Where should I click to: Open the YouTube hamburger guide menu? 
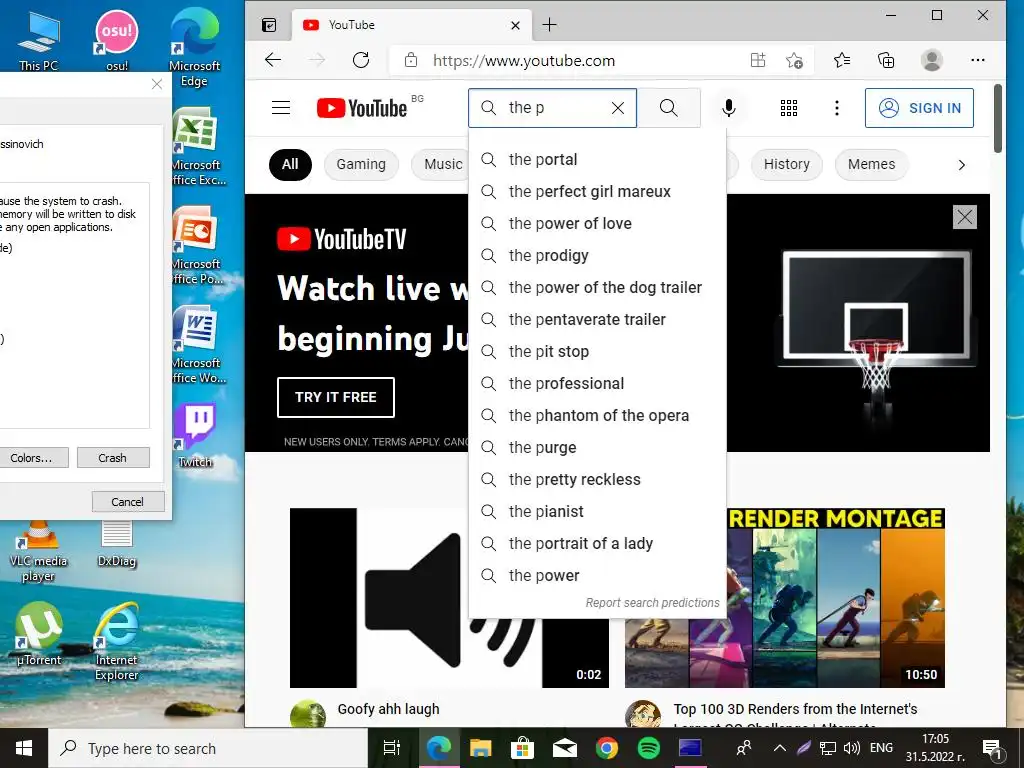(x=281, y=108)
